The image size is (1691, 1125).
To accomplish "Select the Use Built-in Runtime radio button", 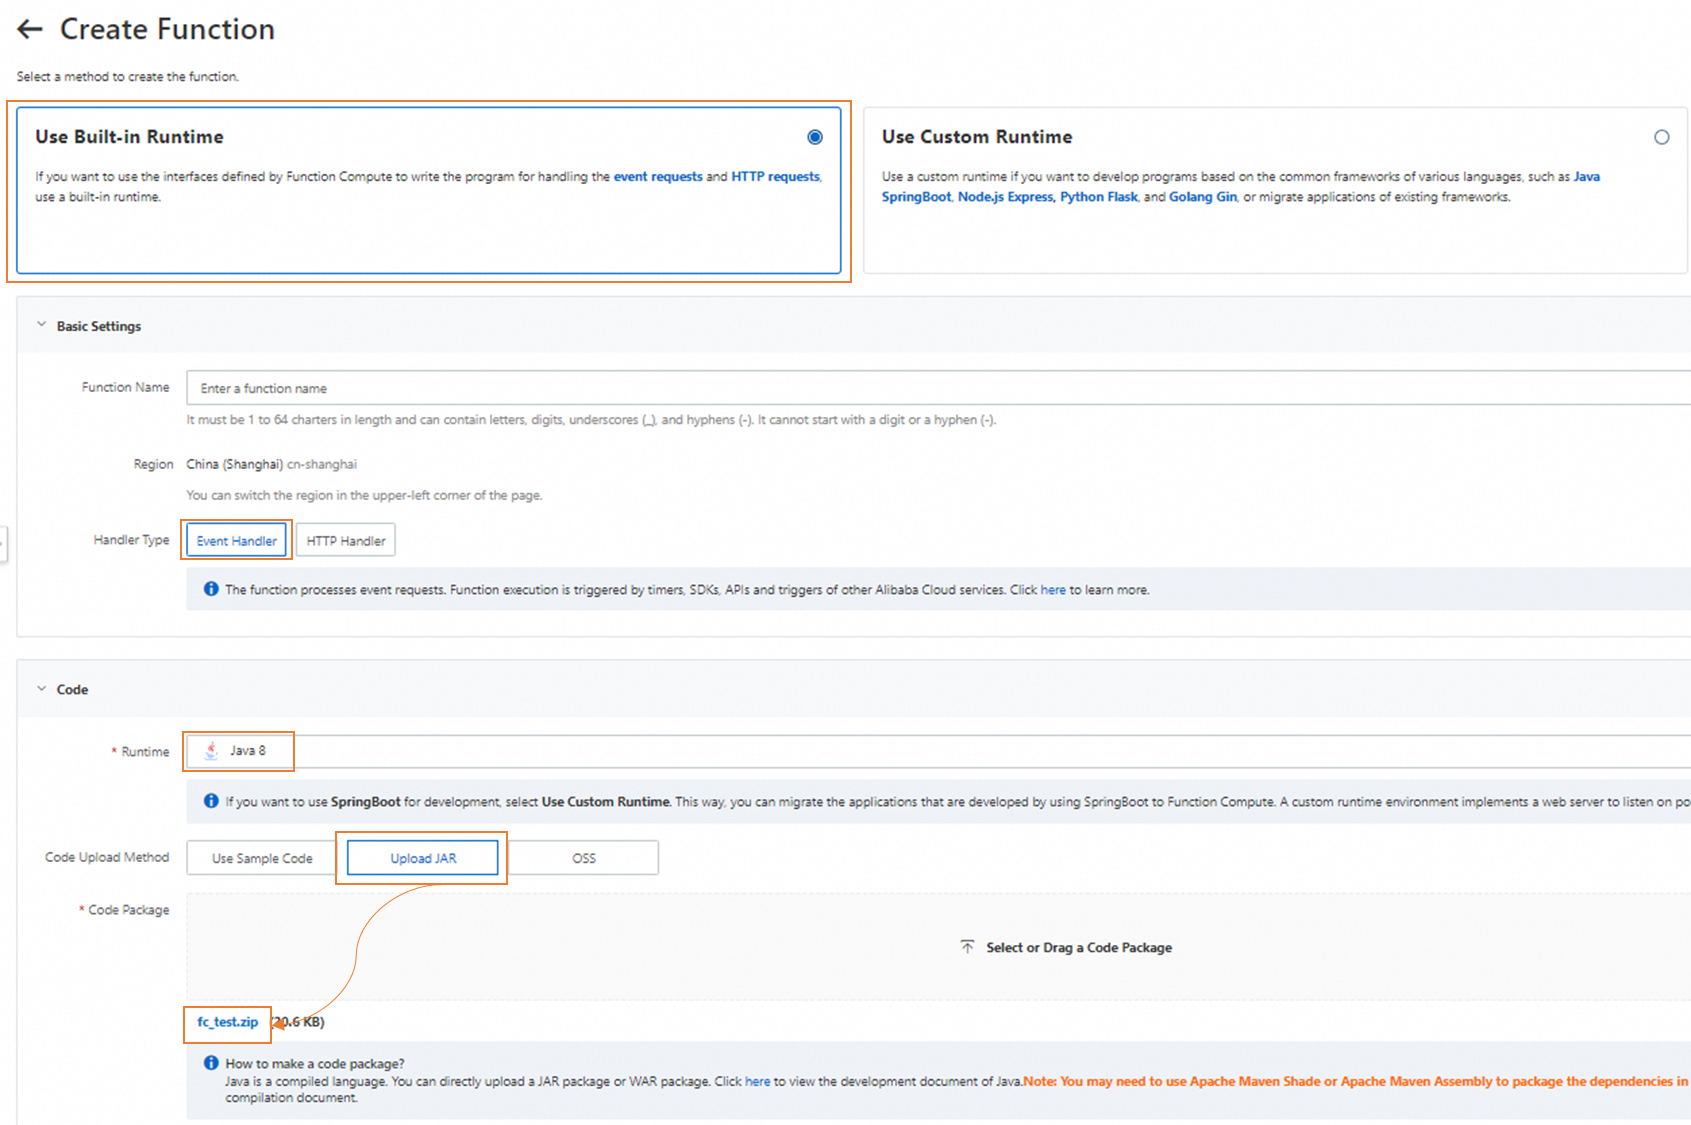I will pos(815,137).
